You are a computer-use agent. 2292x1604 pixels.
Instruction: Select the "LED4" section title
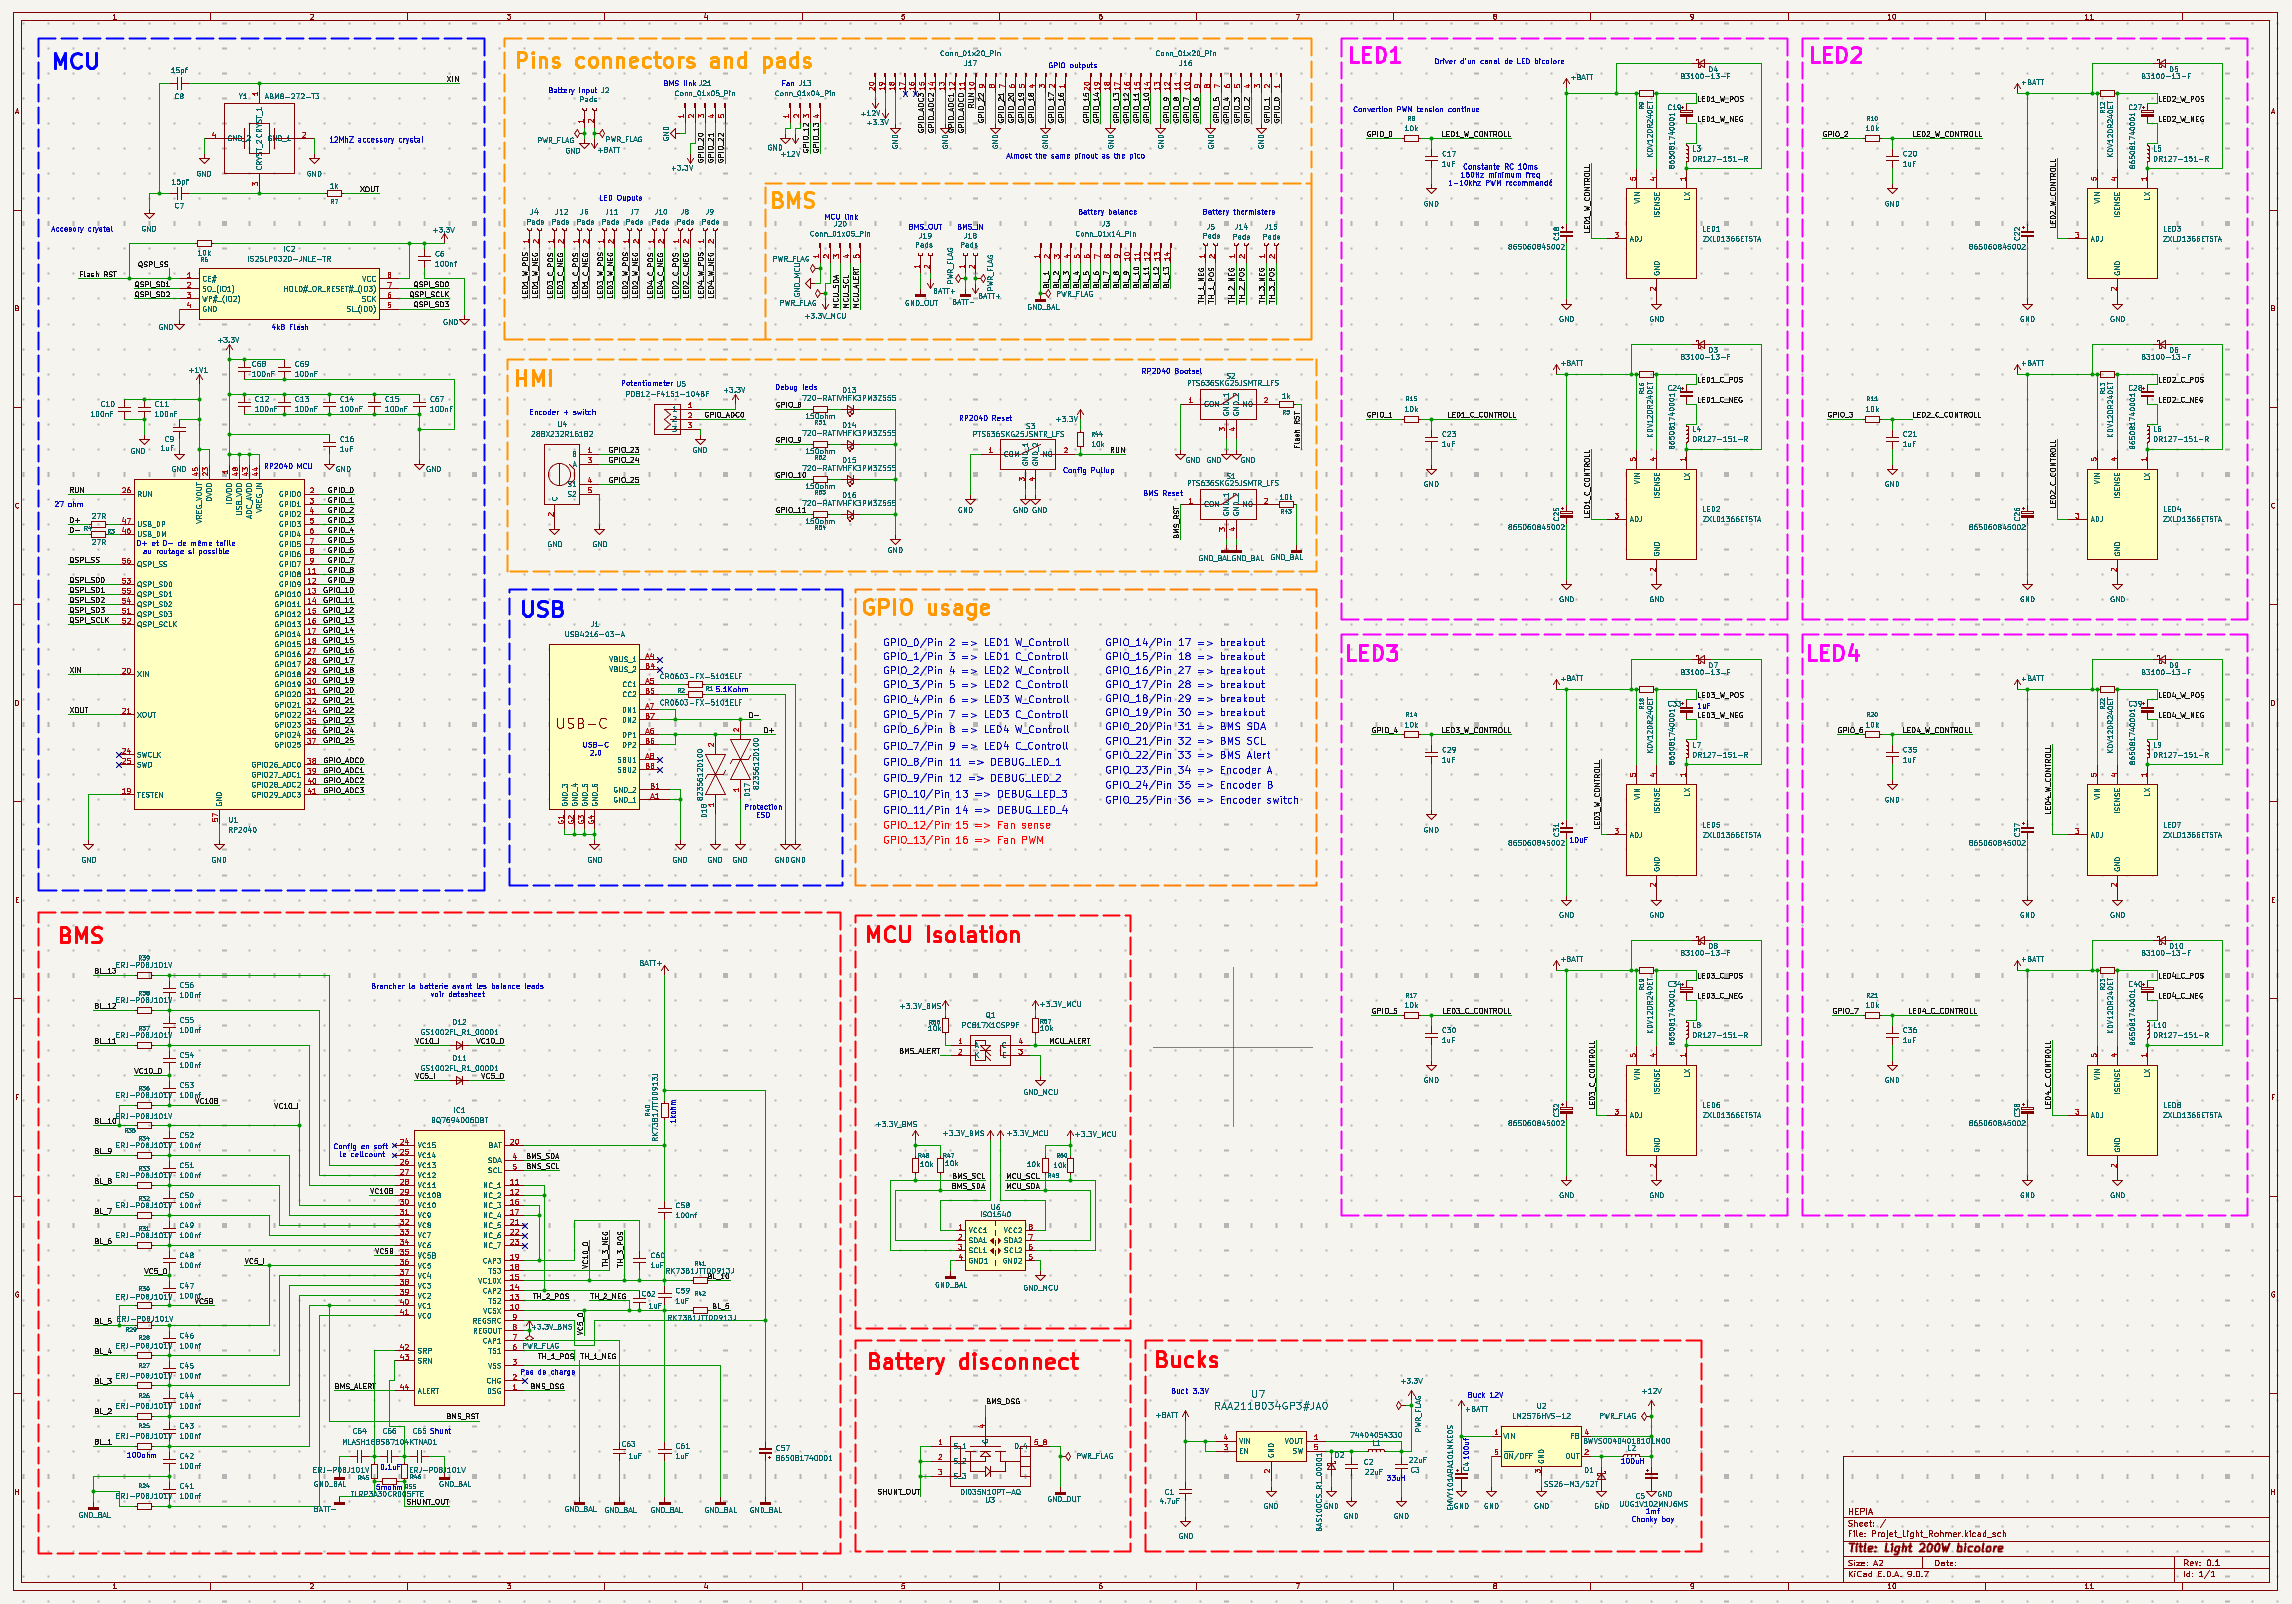point(1832,654)
